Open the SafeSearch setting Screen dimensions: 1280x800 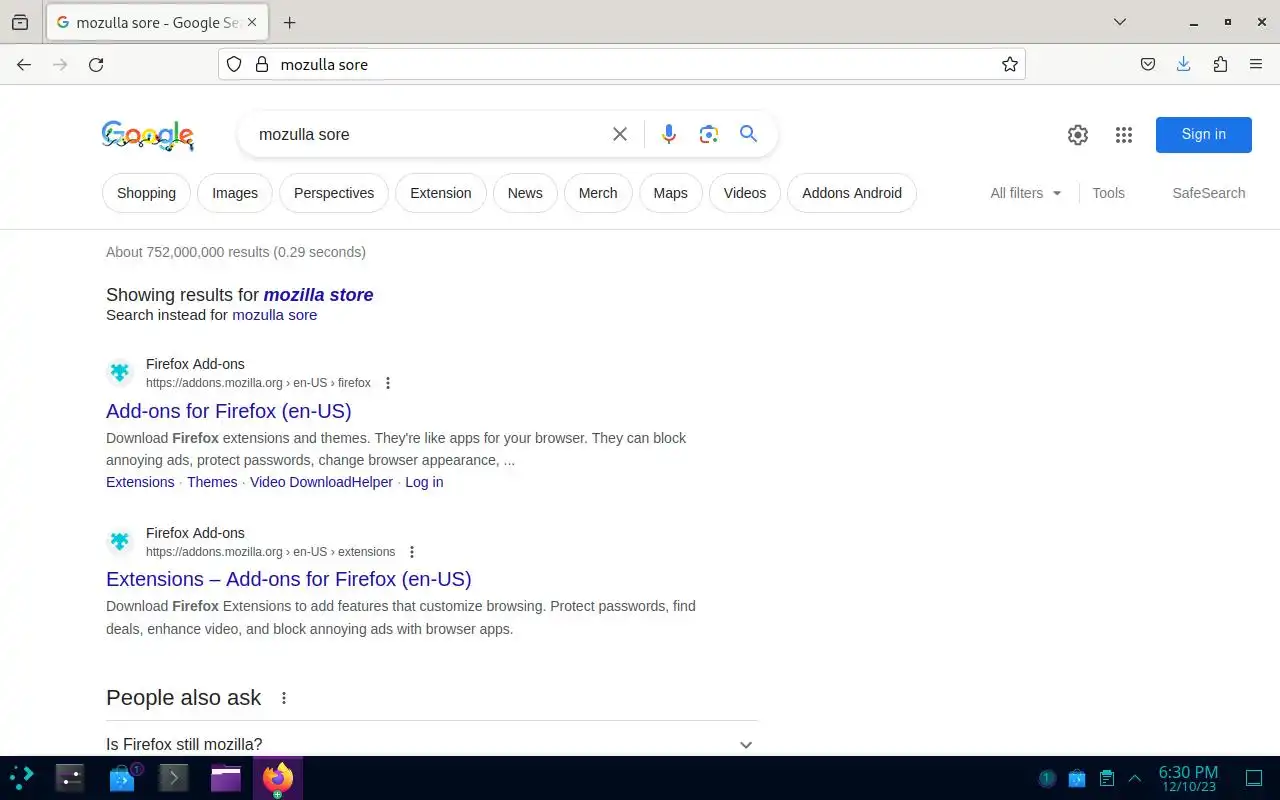pos(1209,193)
